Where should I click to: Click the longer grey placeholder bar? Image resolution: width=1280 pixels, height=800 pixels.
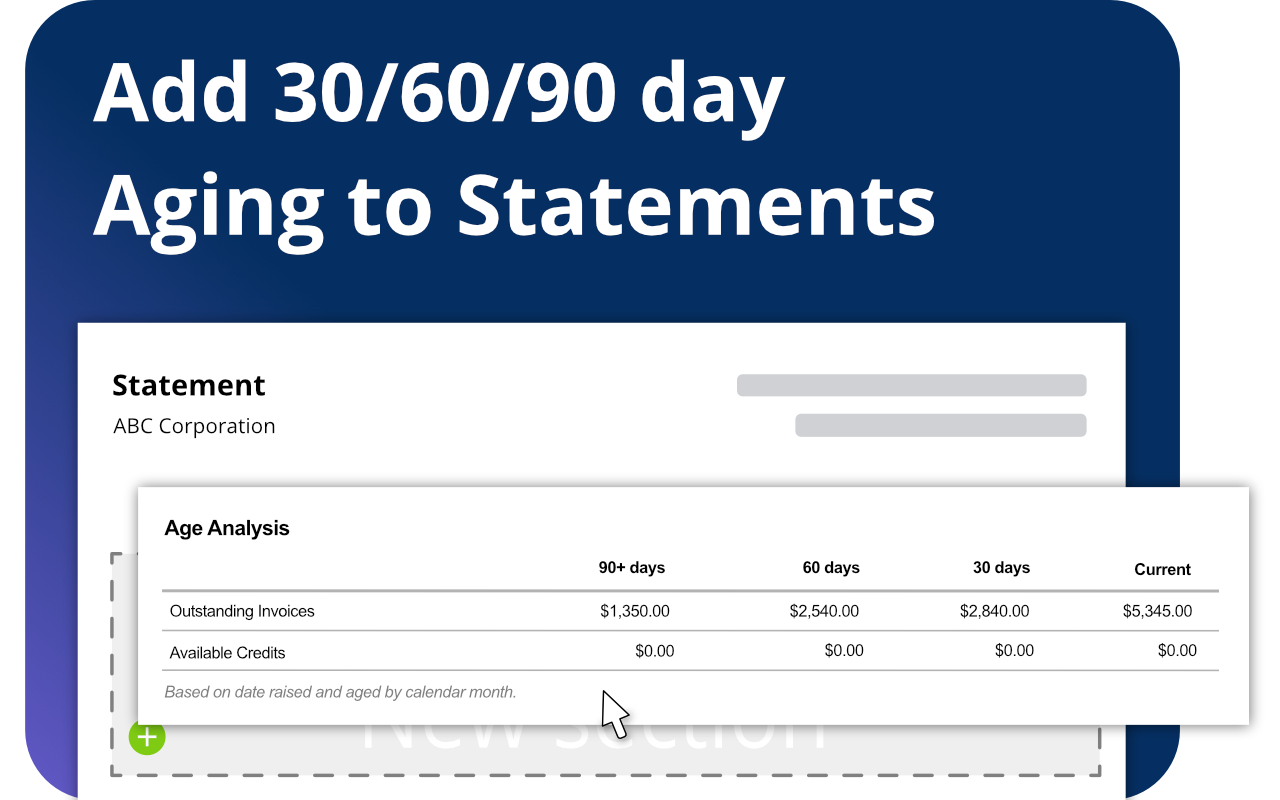coord(912,385)
